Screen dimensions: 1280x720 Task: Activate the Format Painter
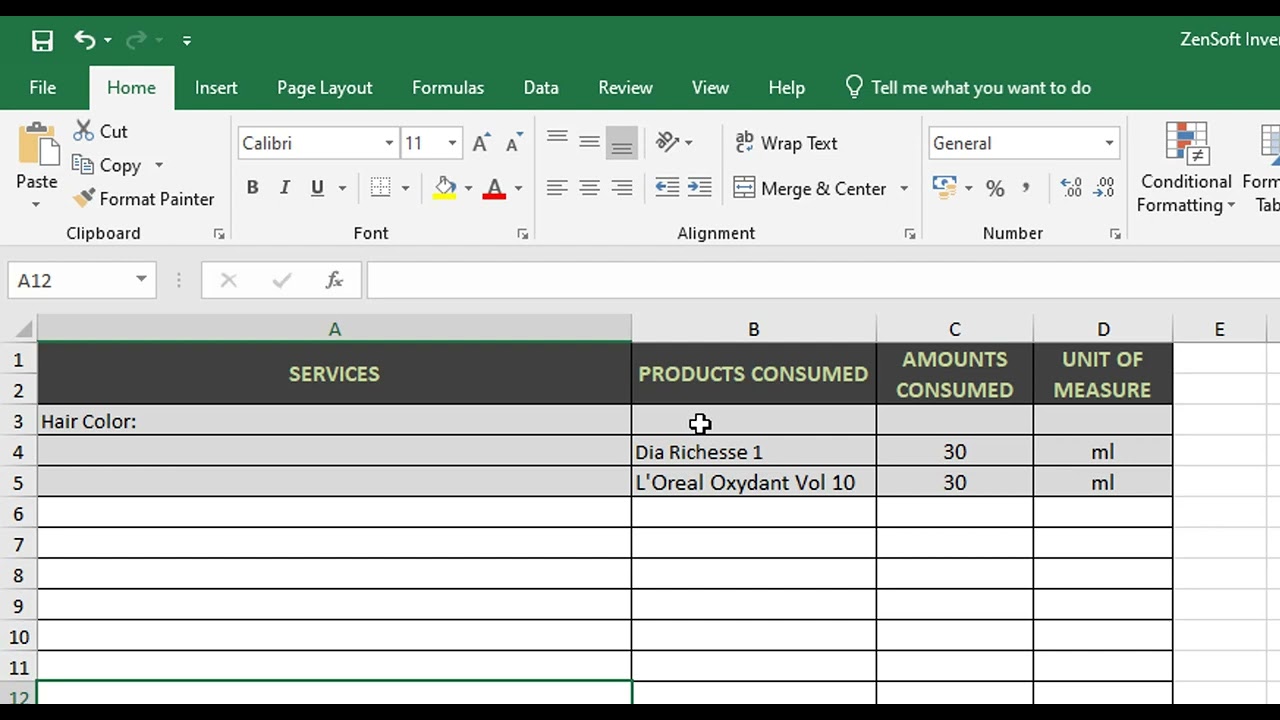144,199
